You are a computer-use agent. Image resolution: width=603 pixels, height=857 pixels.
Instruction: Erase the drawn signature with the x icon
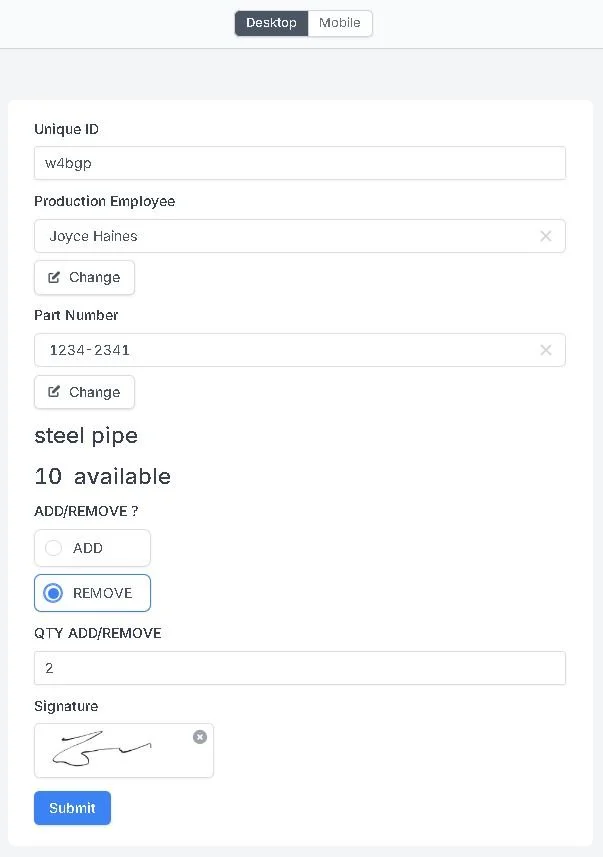tap(200, 737)
